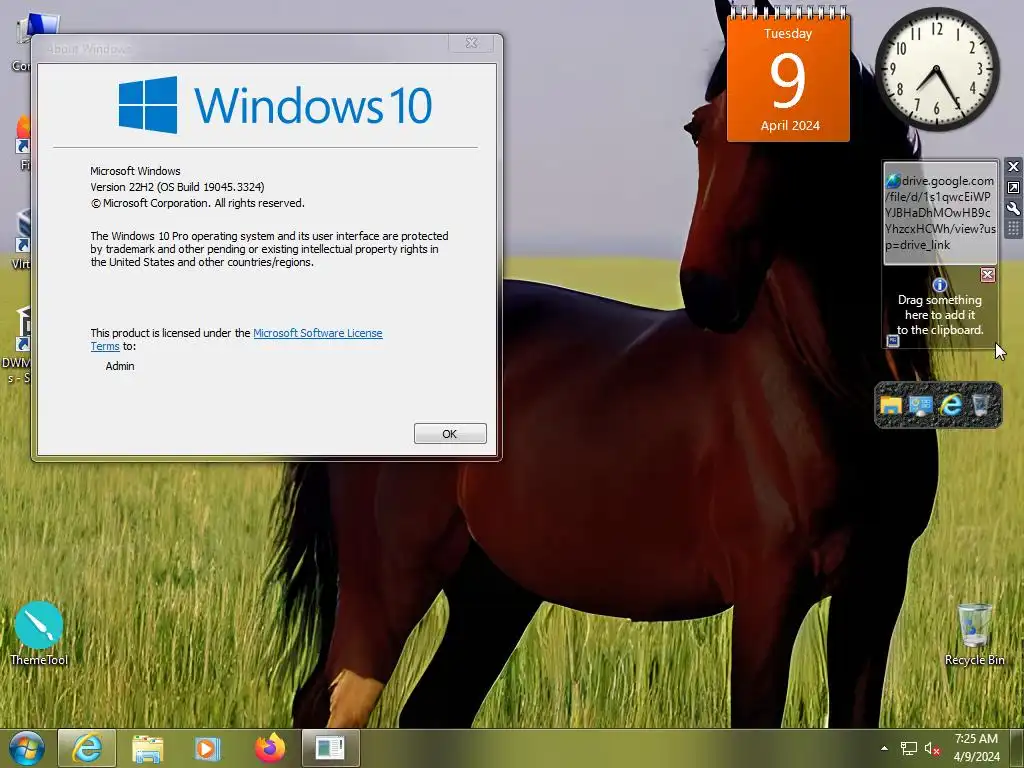Open Windows Media Player taskbar icon
The image size is (1024, 768).
tap(208, 748)
